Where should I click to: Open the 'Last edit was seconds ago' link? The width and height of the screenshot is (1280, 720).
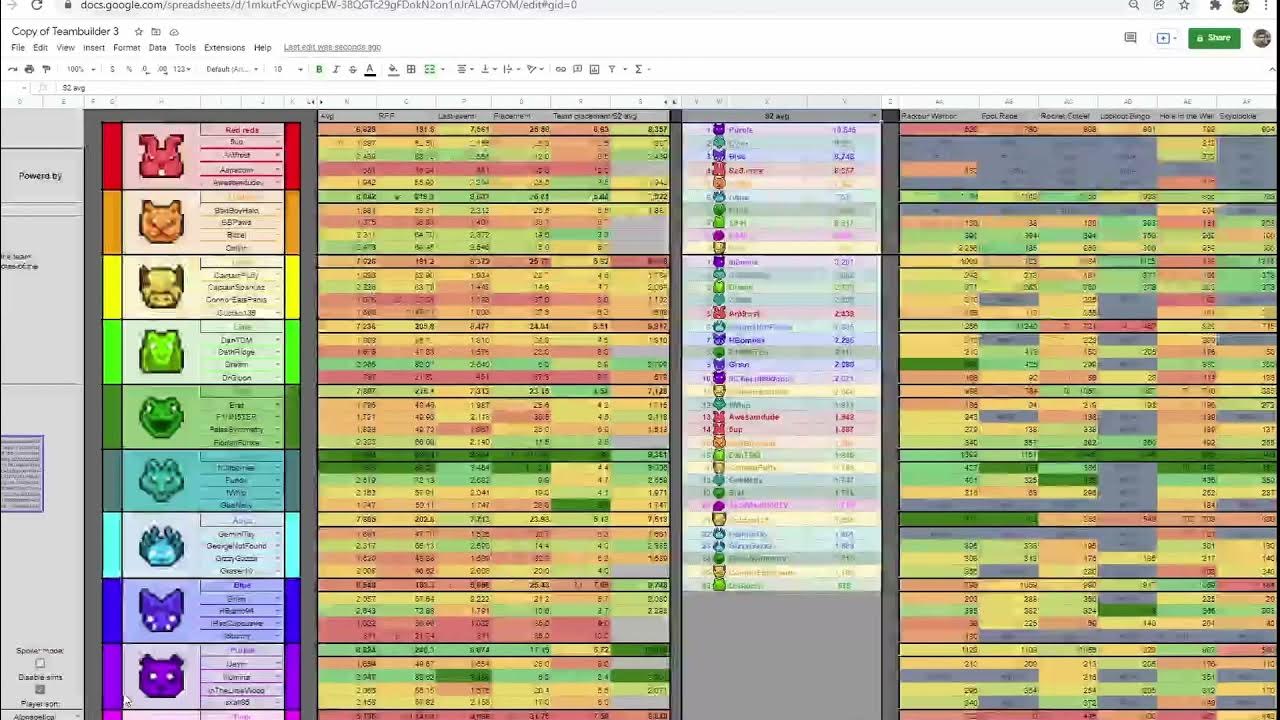pos(332,48)
